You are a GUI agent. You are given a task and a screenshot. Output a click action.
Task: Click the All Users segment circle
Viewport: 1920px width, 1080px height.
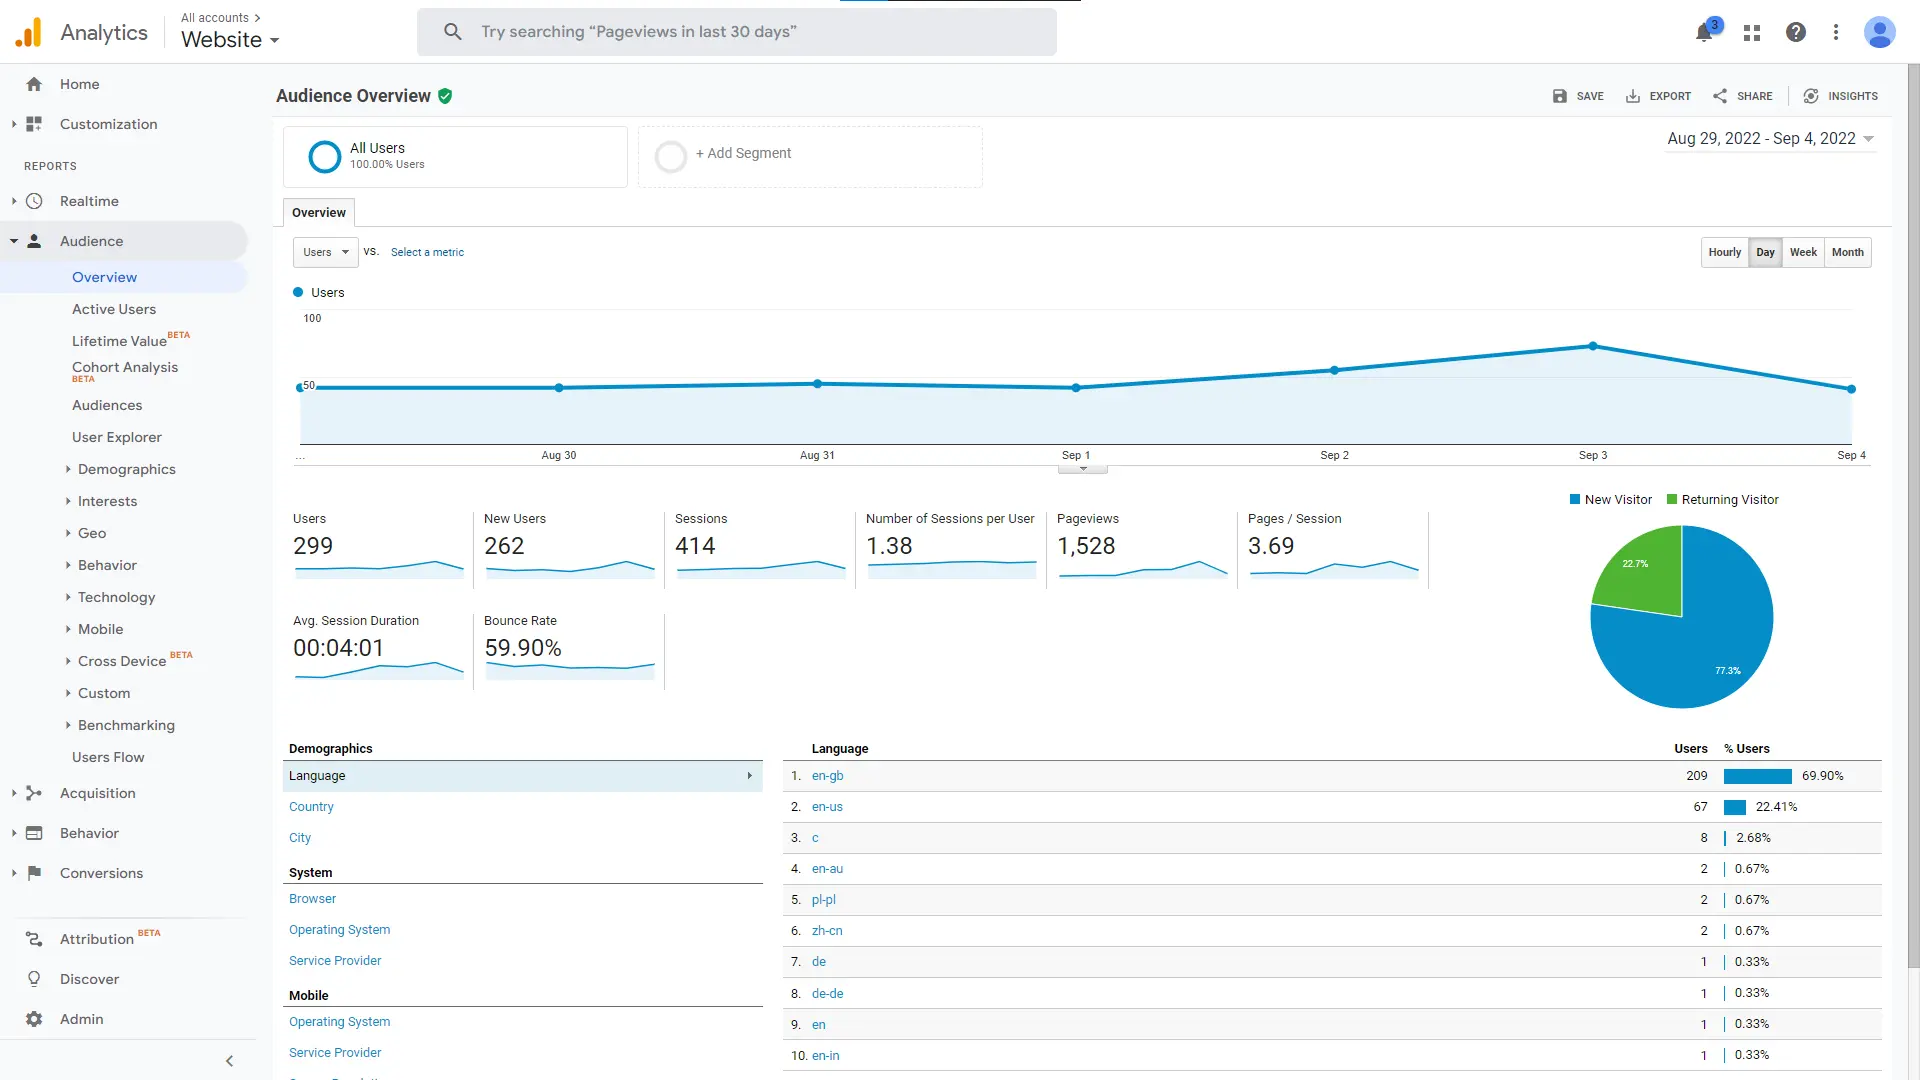click(325, 156)
